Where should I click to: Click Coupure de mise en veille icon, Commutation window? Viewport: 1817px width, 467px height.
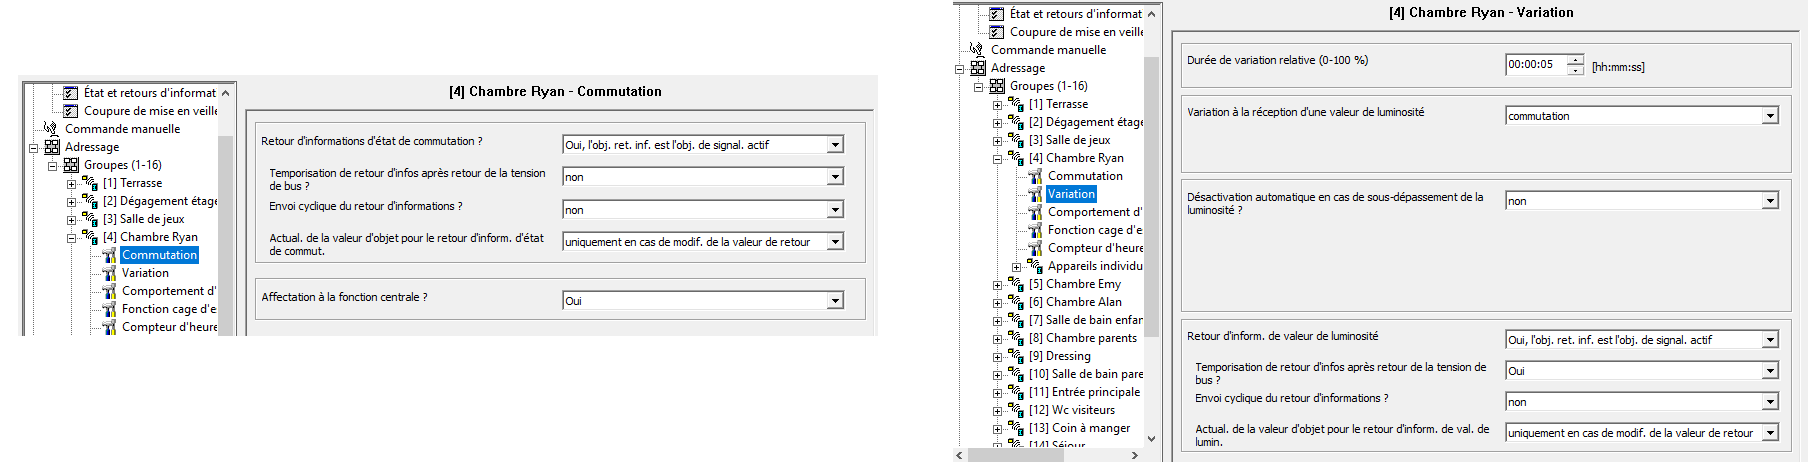point(71,111)
